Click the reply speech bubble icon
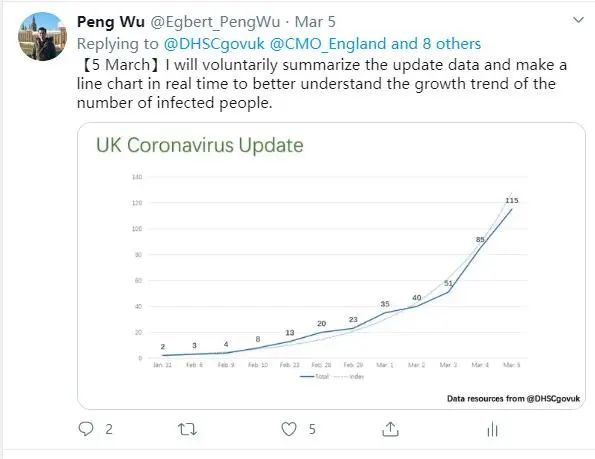The height and width of the screenshot is (459, 595). [86, 429]
